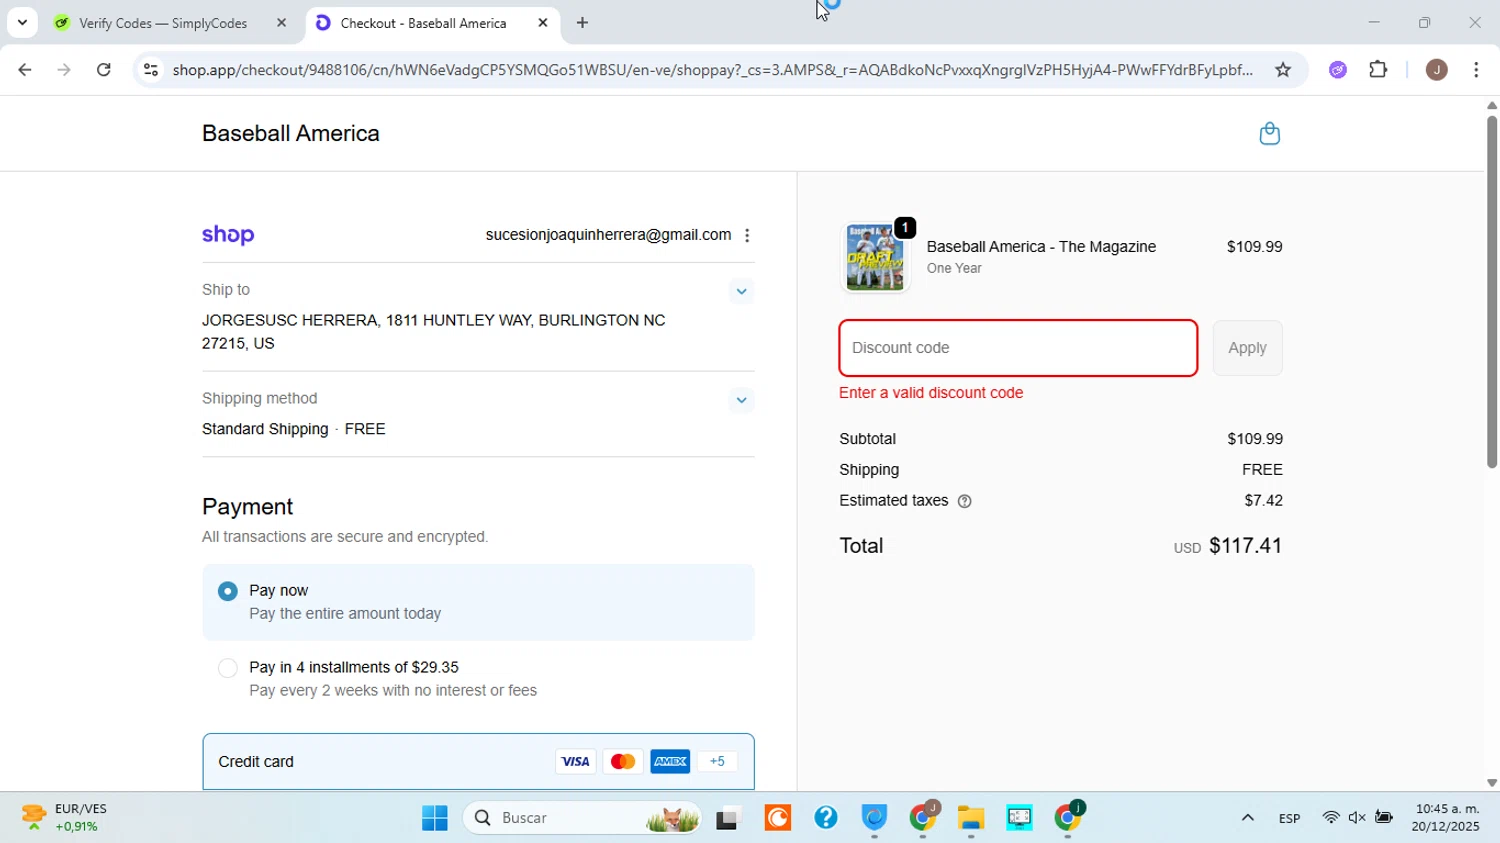Open the File Explorer taskbar icon
Image resolution: width=1500 pixels, height=843 pixels.
(971, 819)
